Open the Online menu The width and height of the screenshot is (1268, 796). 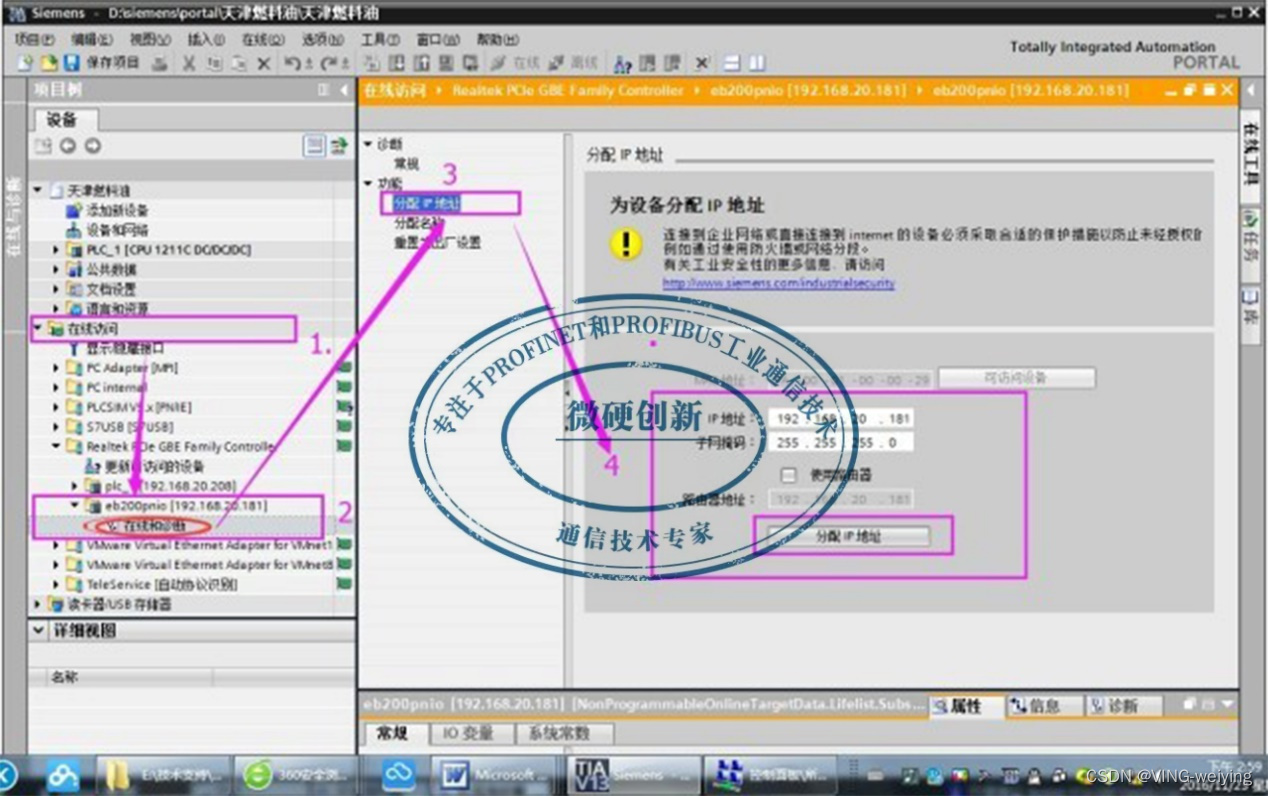264,39
